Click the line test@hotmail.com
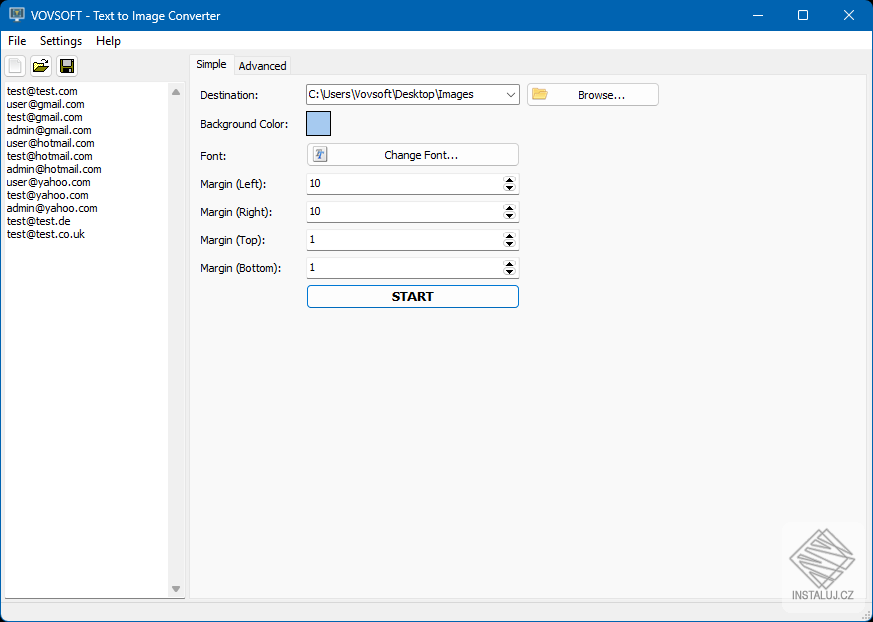Image resolution: width=873 pixels, height=622 pixels. click(x=50, y=156)
